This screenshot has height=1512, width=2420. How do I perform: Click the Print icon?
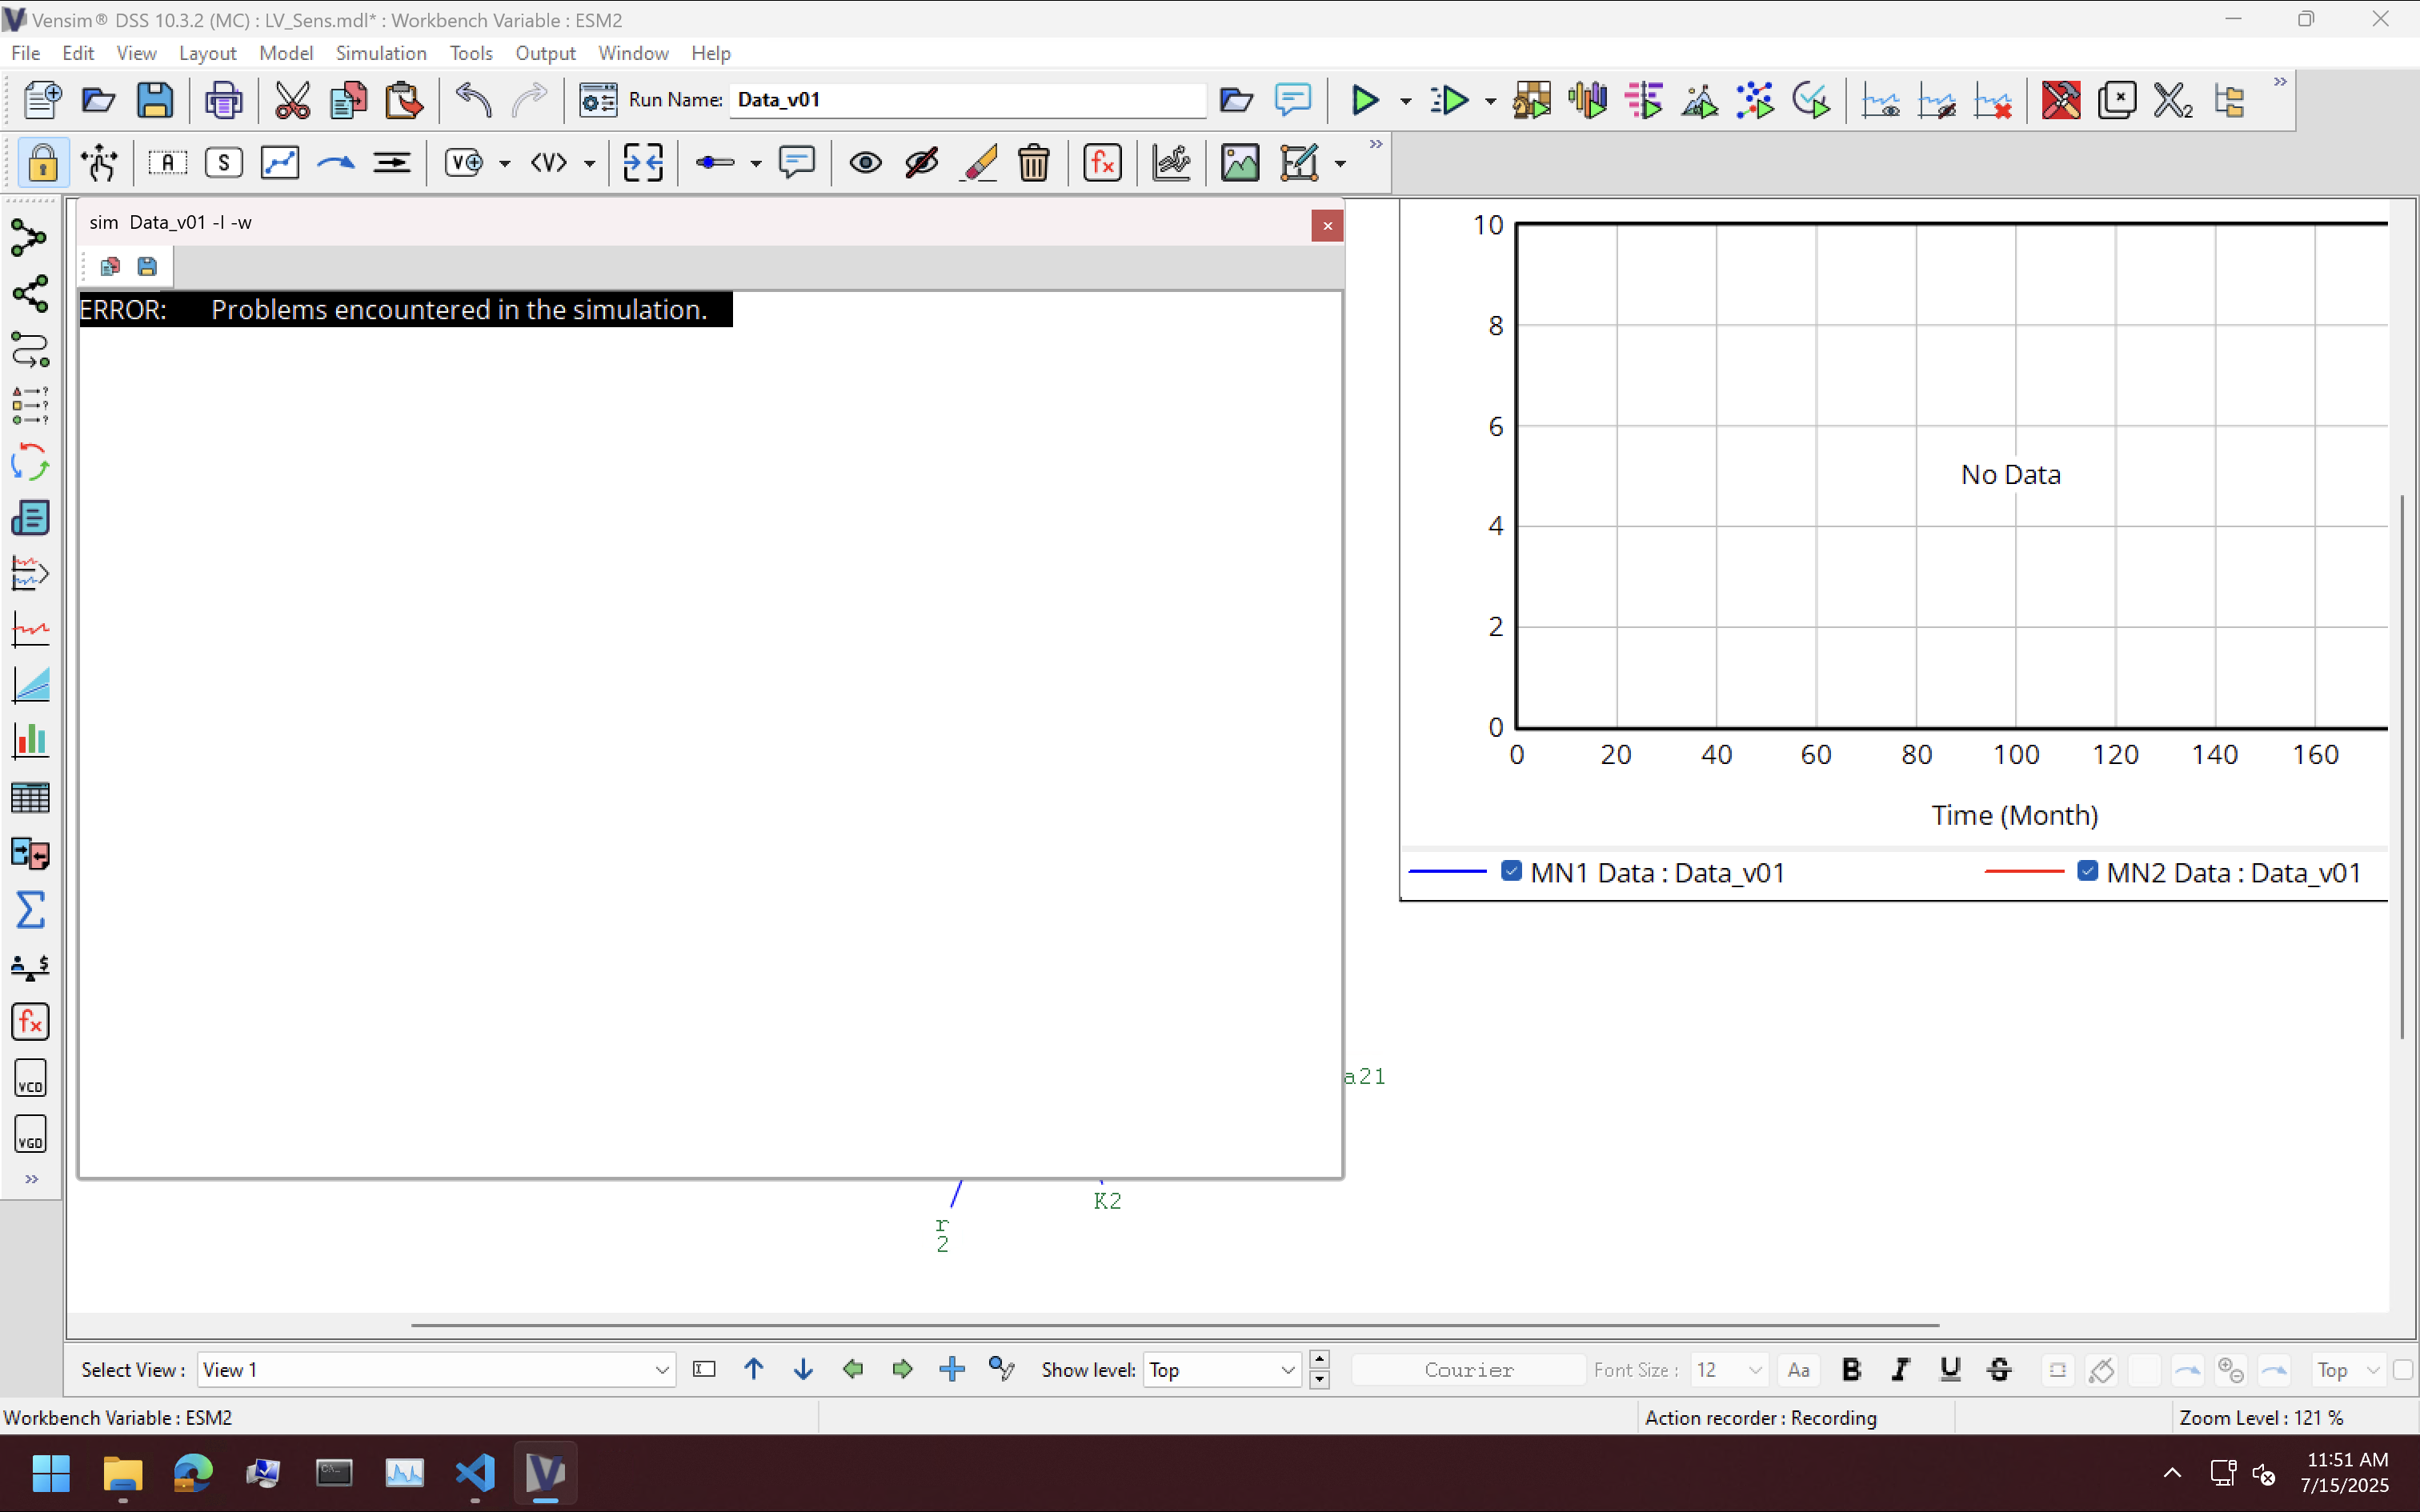click(223, 100)
